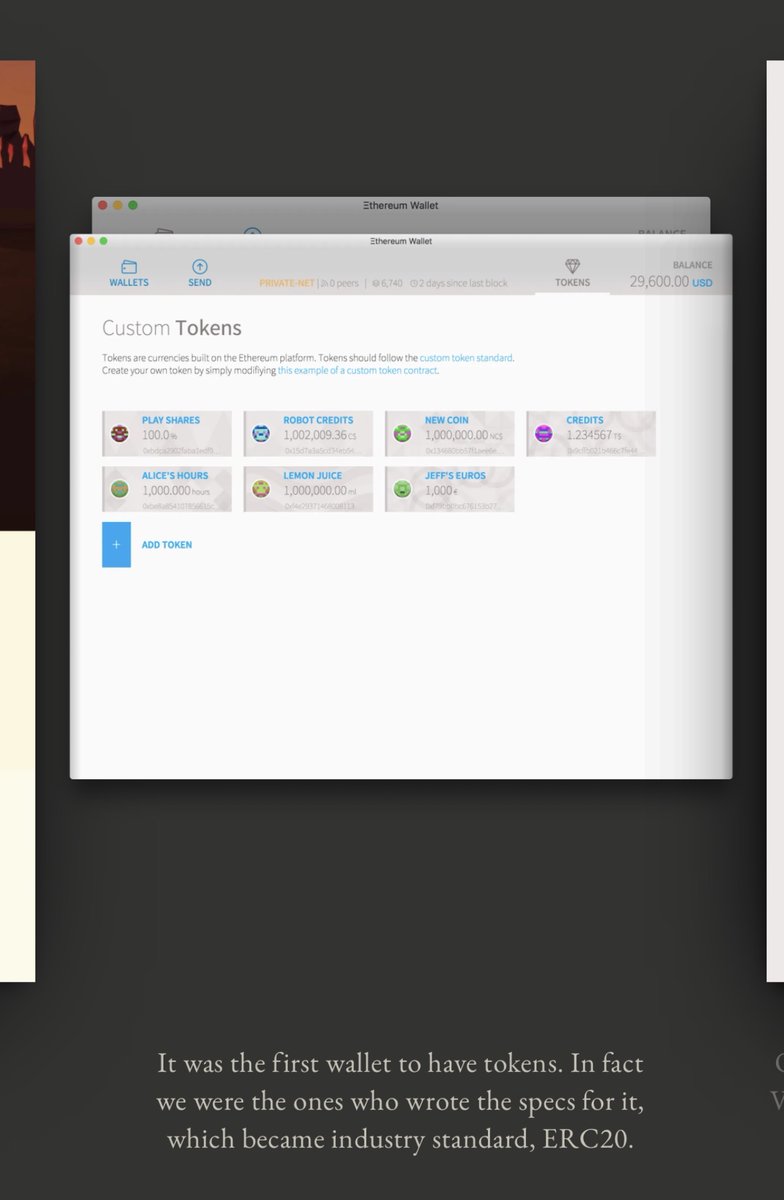Screen dimensions: 784x1200
Task: Open the Wallets tab
Action: pyautogui.click(x=129, y=273)
